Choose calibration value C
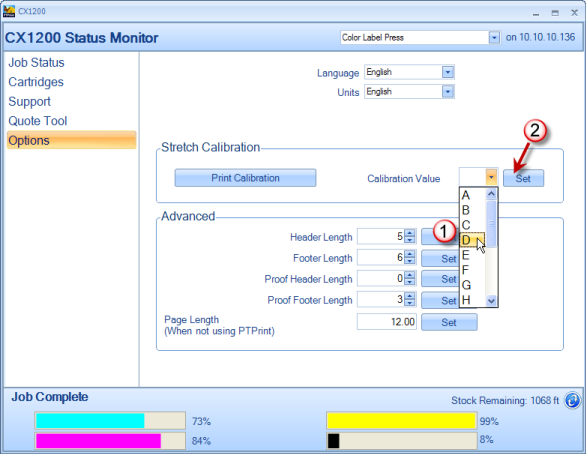This screenshot has height=454, width=586. [x=472, y=225]
